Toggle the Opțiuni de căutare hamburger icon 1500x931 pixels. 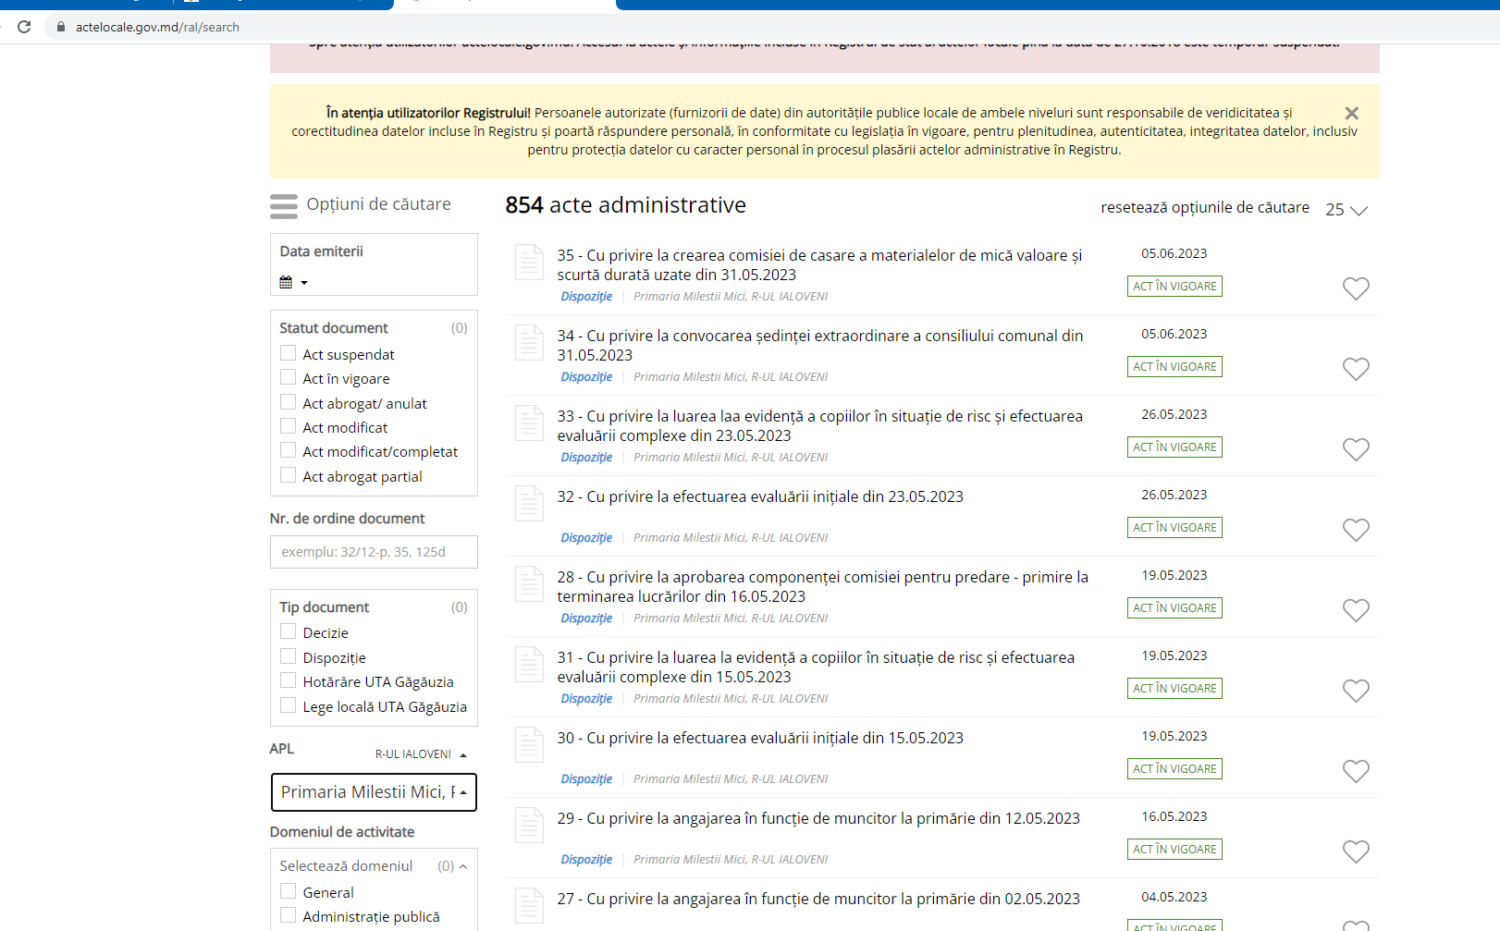(x=284, y=206)
